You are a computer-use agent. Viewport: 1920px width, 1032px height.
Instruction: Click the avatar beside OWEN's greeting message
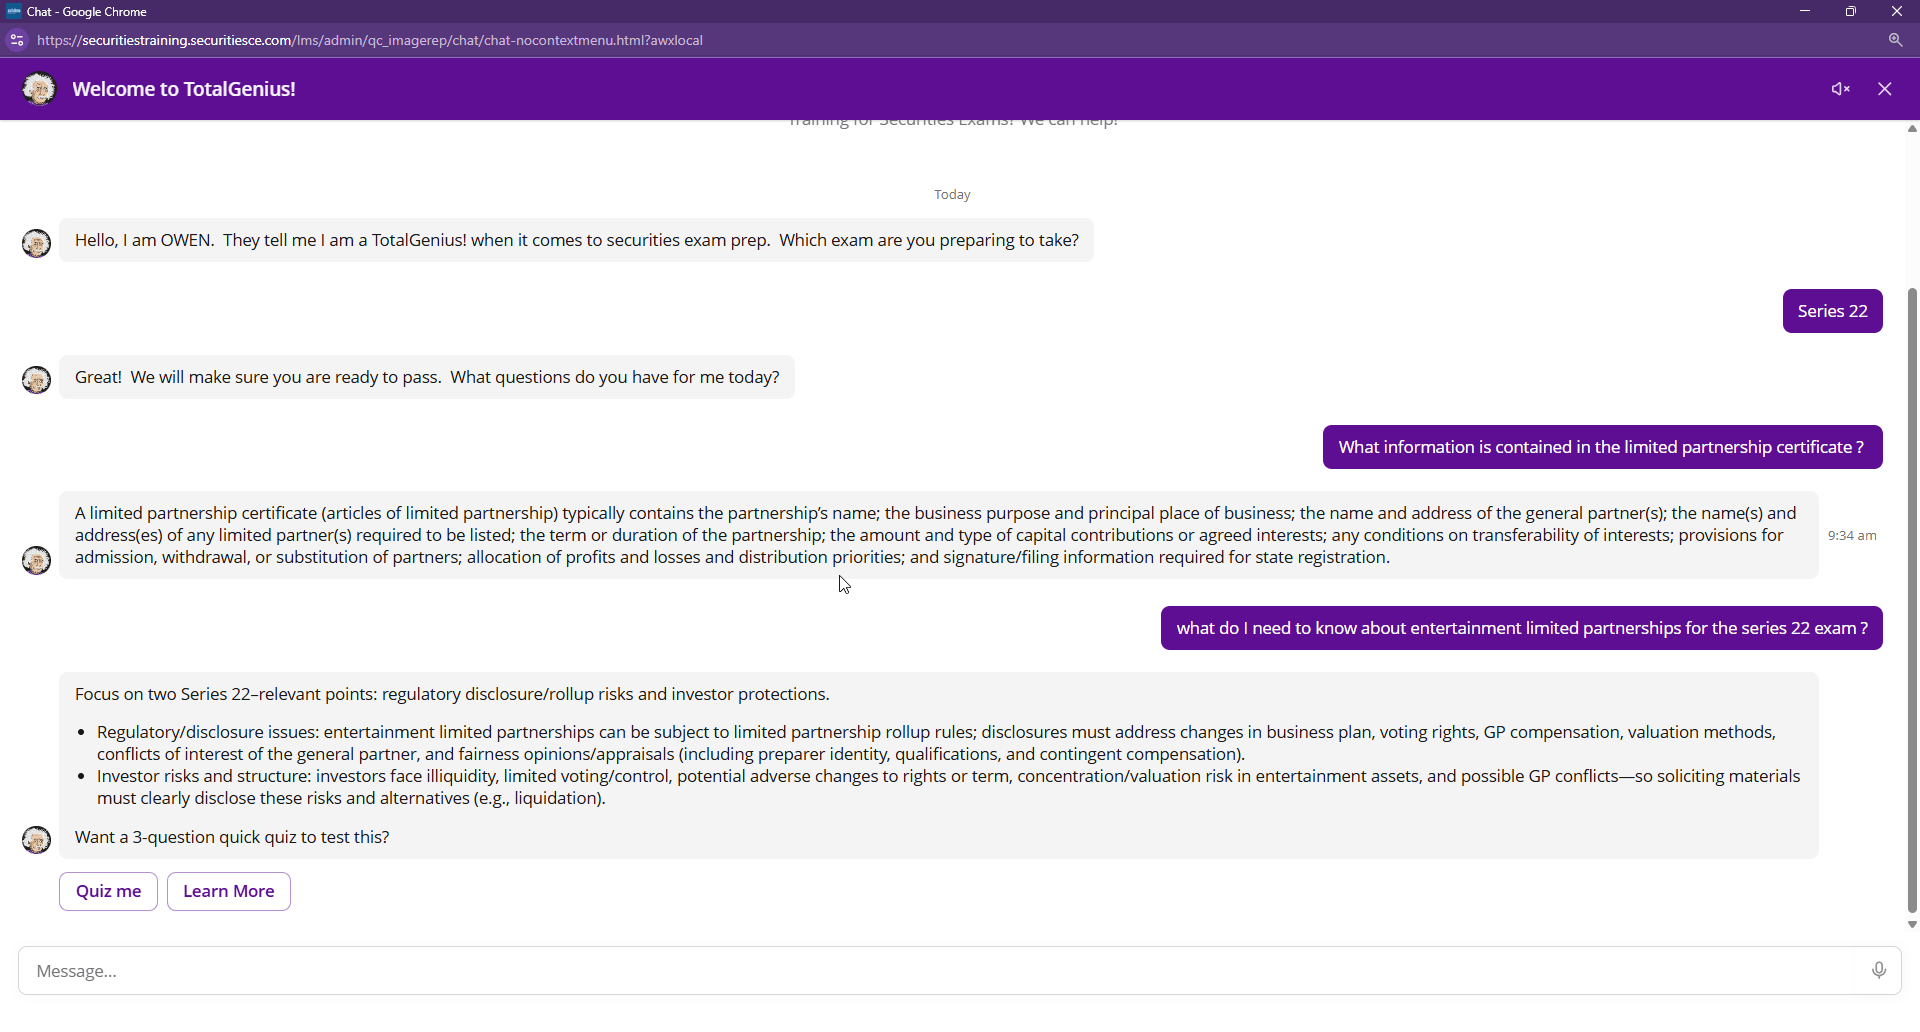click(x=37, y=243)
